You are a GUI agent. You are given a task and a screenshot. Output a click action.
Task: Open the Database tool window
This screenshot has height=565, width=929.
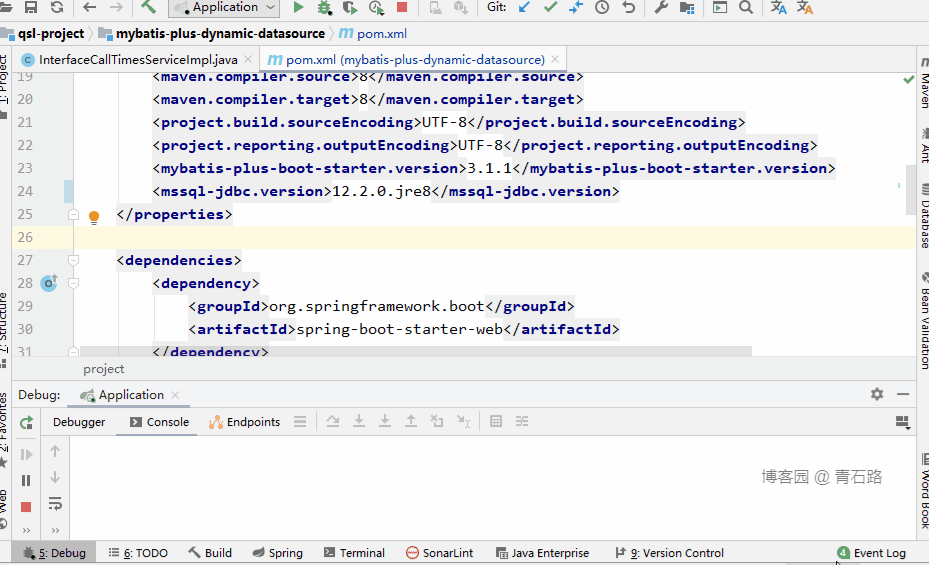(924, 217)
